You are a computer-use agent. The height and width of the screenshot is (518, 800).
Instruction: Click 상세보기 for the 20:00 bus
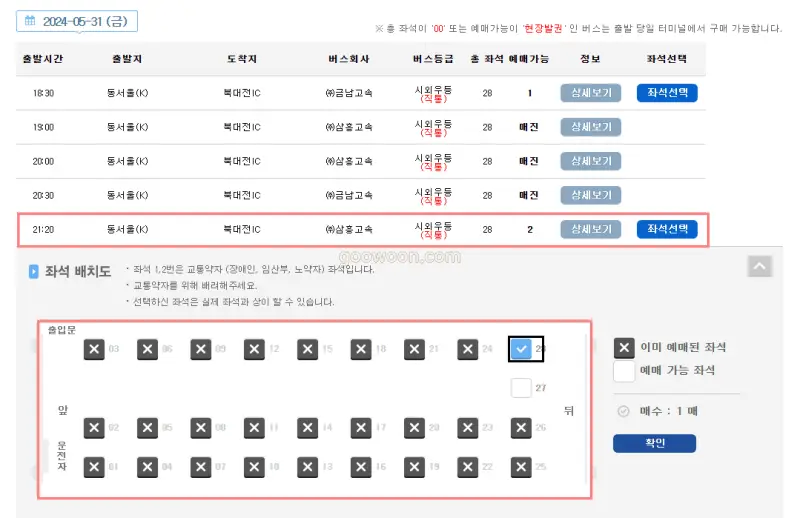click(591, 161)
